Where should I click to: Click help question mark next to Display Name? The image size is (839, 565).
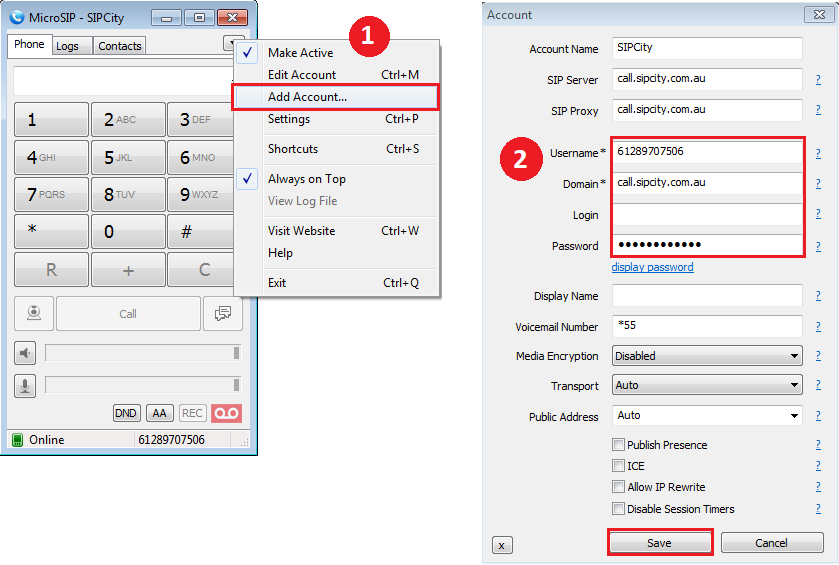click(x=818, y=295)
